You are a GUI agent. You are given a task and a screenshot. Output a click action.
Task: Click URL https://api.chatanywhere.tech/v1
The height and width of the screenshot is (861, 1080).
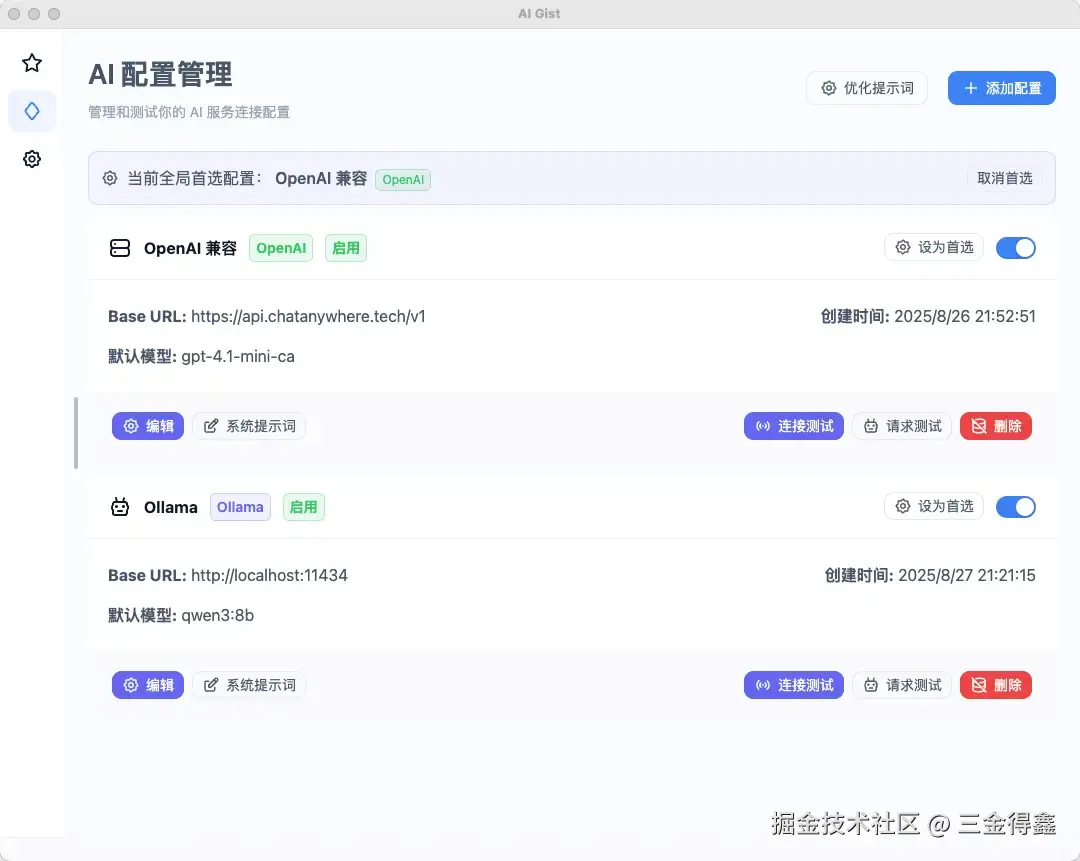coord(308,316)
